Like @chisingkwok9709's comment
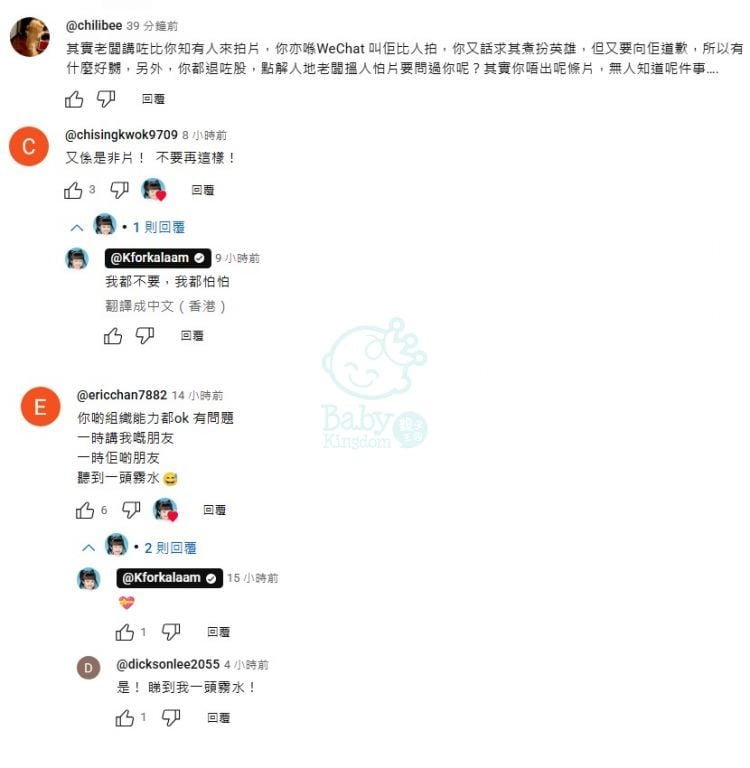 coord(73,190)
